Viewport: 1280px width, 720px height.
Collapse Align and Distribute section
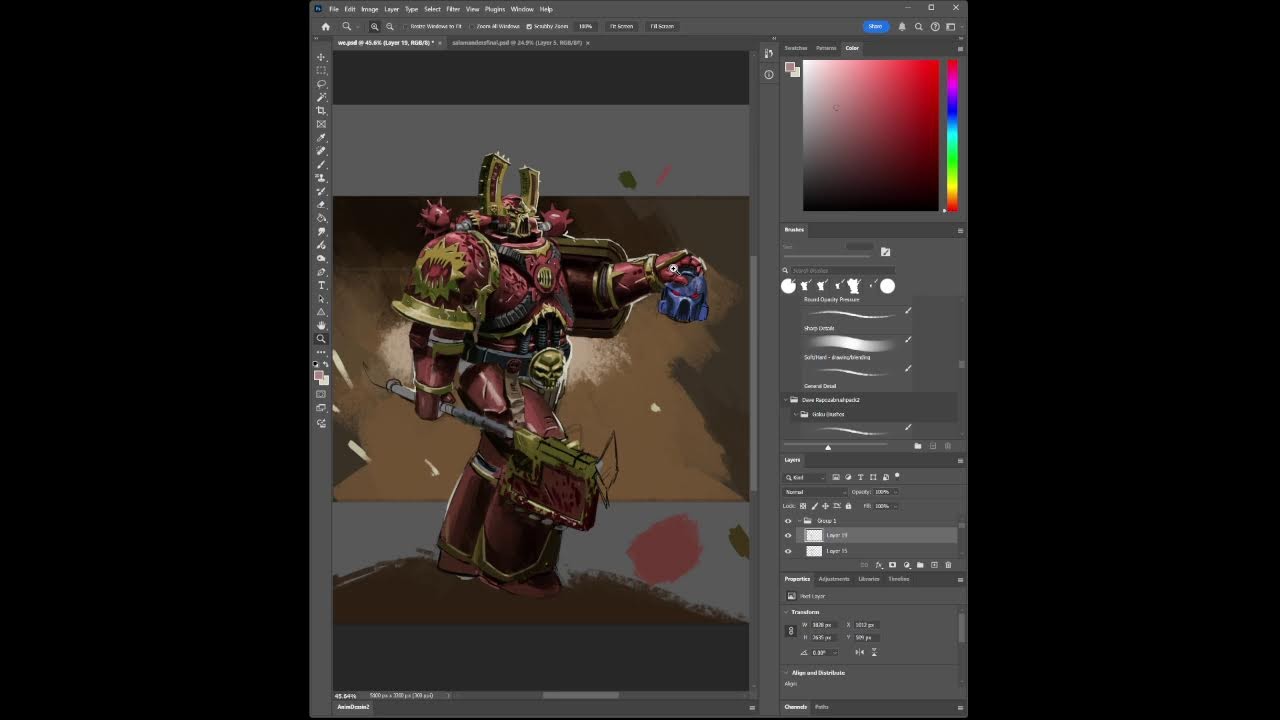point(786,673)
